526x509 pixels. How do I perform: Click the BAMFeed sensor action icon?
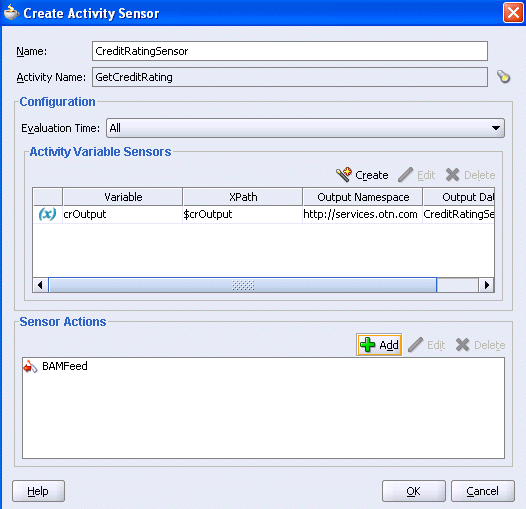(30, 366)
